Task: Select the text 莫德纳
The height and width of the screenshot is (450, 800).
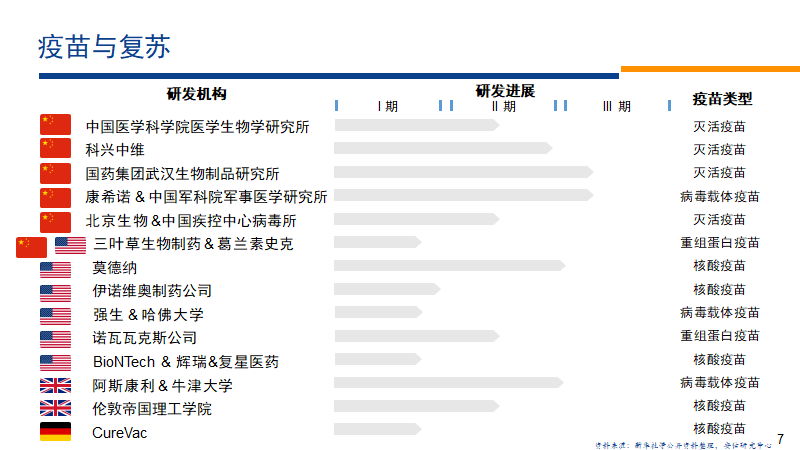Action: coord(114,268)
